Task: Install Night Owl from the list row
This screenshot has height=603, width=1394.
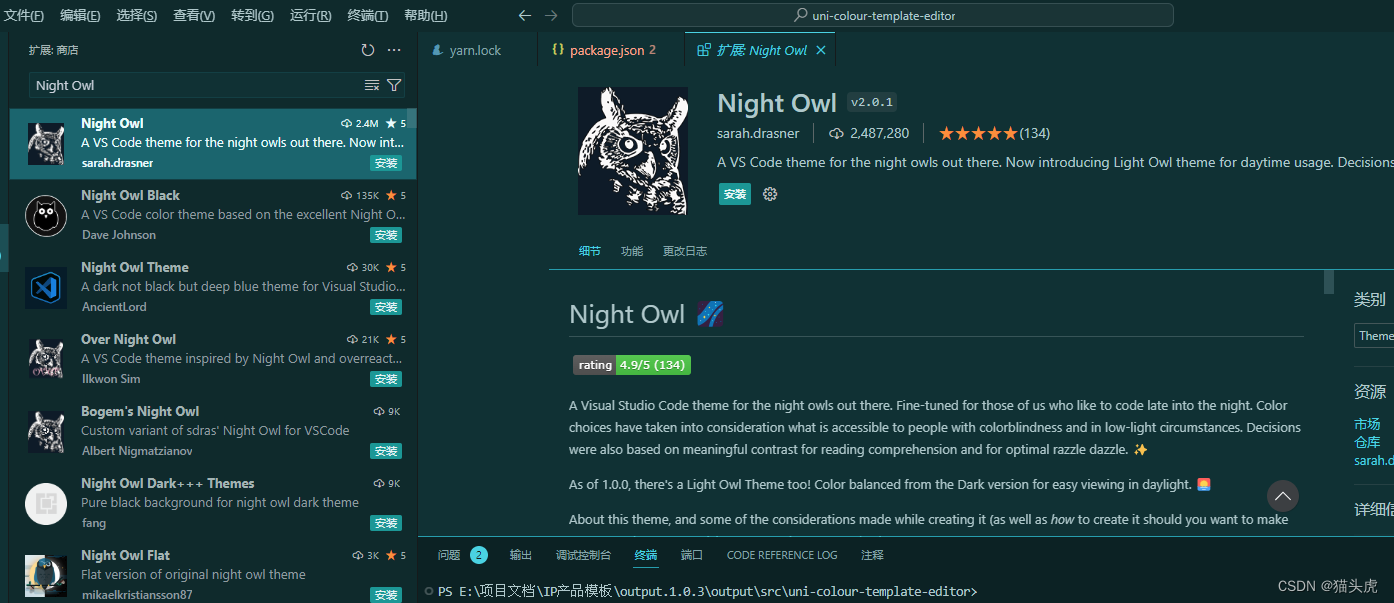Action: (x=386, y=163)
